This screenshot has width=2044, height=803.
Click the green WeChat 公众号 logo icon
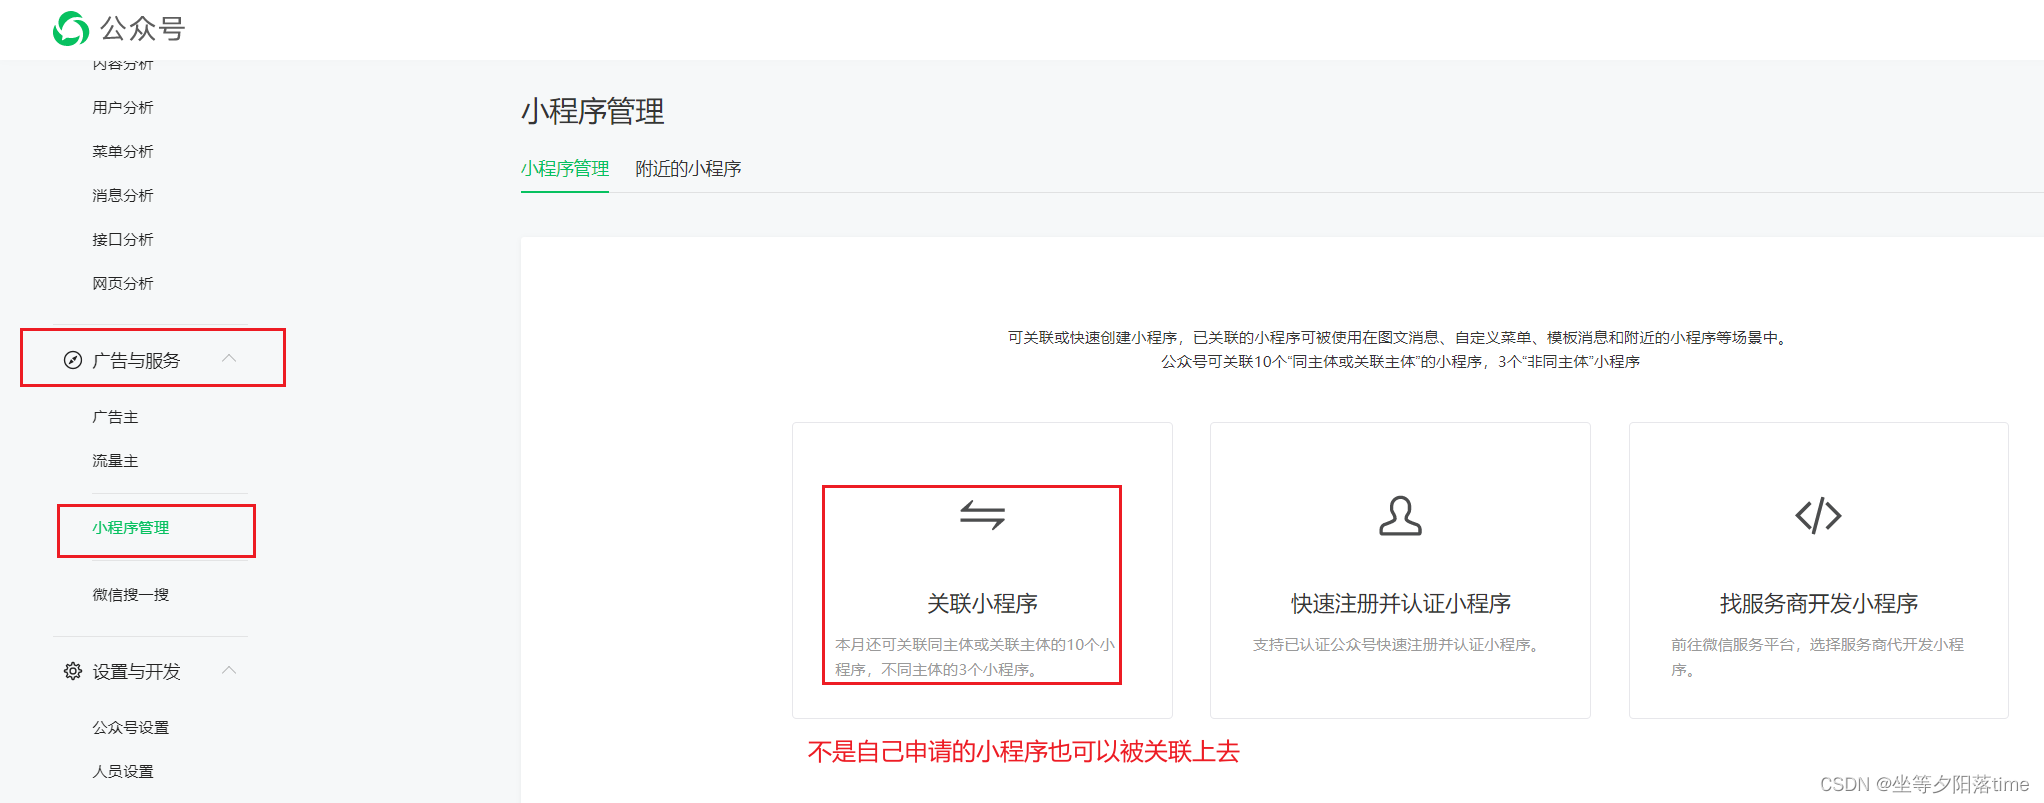coord(71,29)
